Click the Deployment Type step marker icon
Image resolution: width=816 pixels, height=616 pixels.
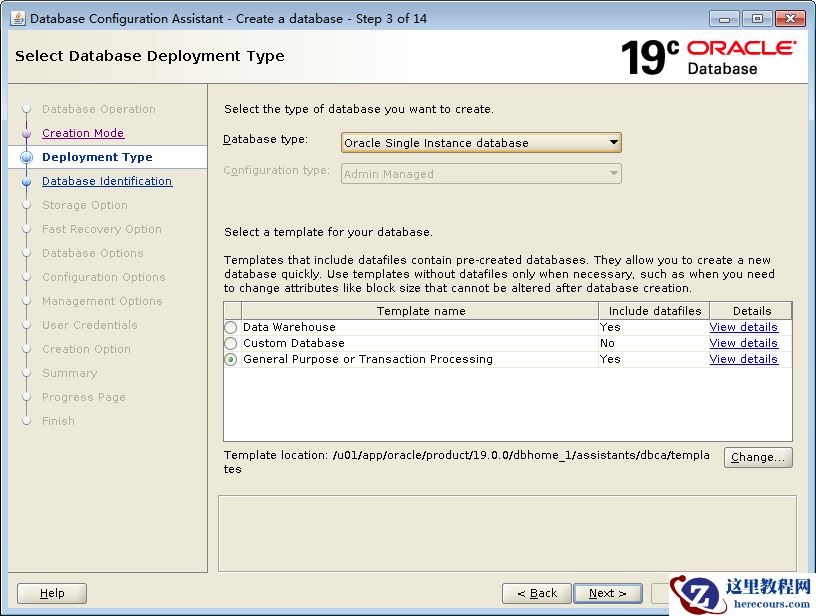pyautogui.click(x=27, y=157)
